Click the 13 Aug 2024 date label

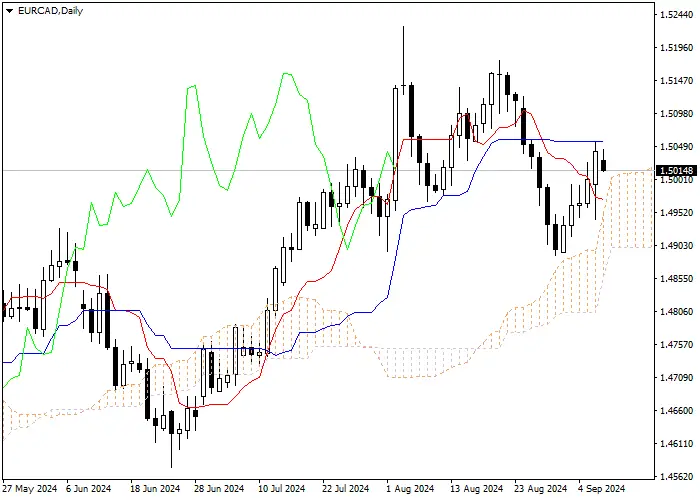click(476, 489)
